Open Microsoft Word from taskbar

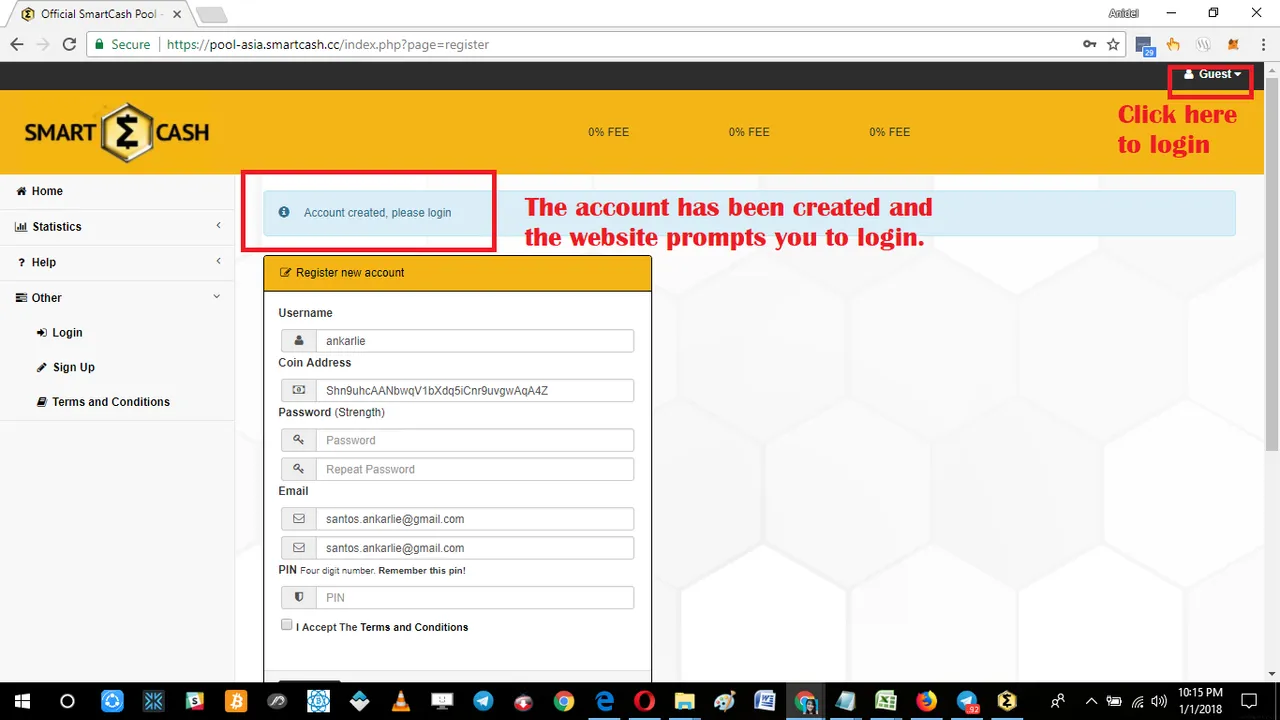(x=765, y=701)
